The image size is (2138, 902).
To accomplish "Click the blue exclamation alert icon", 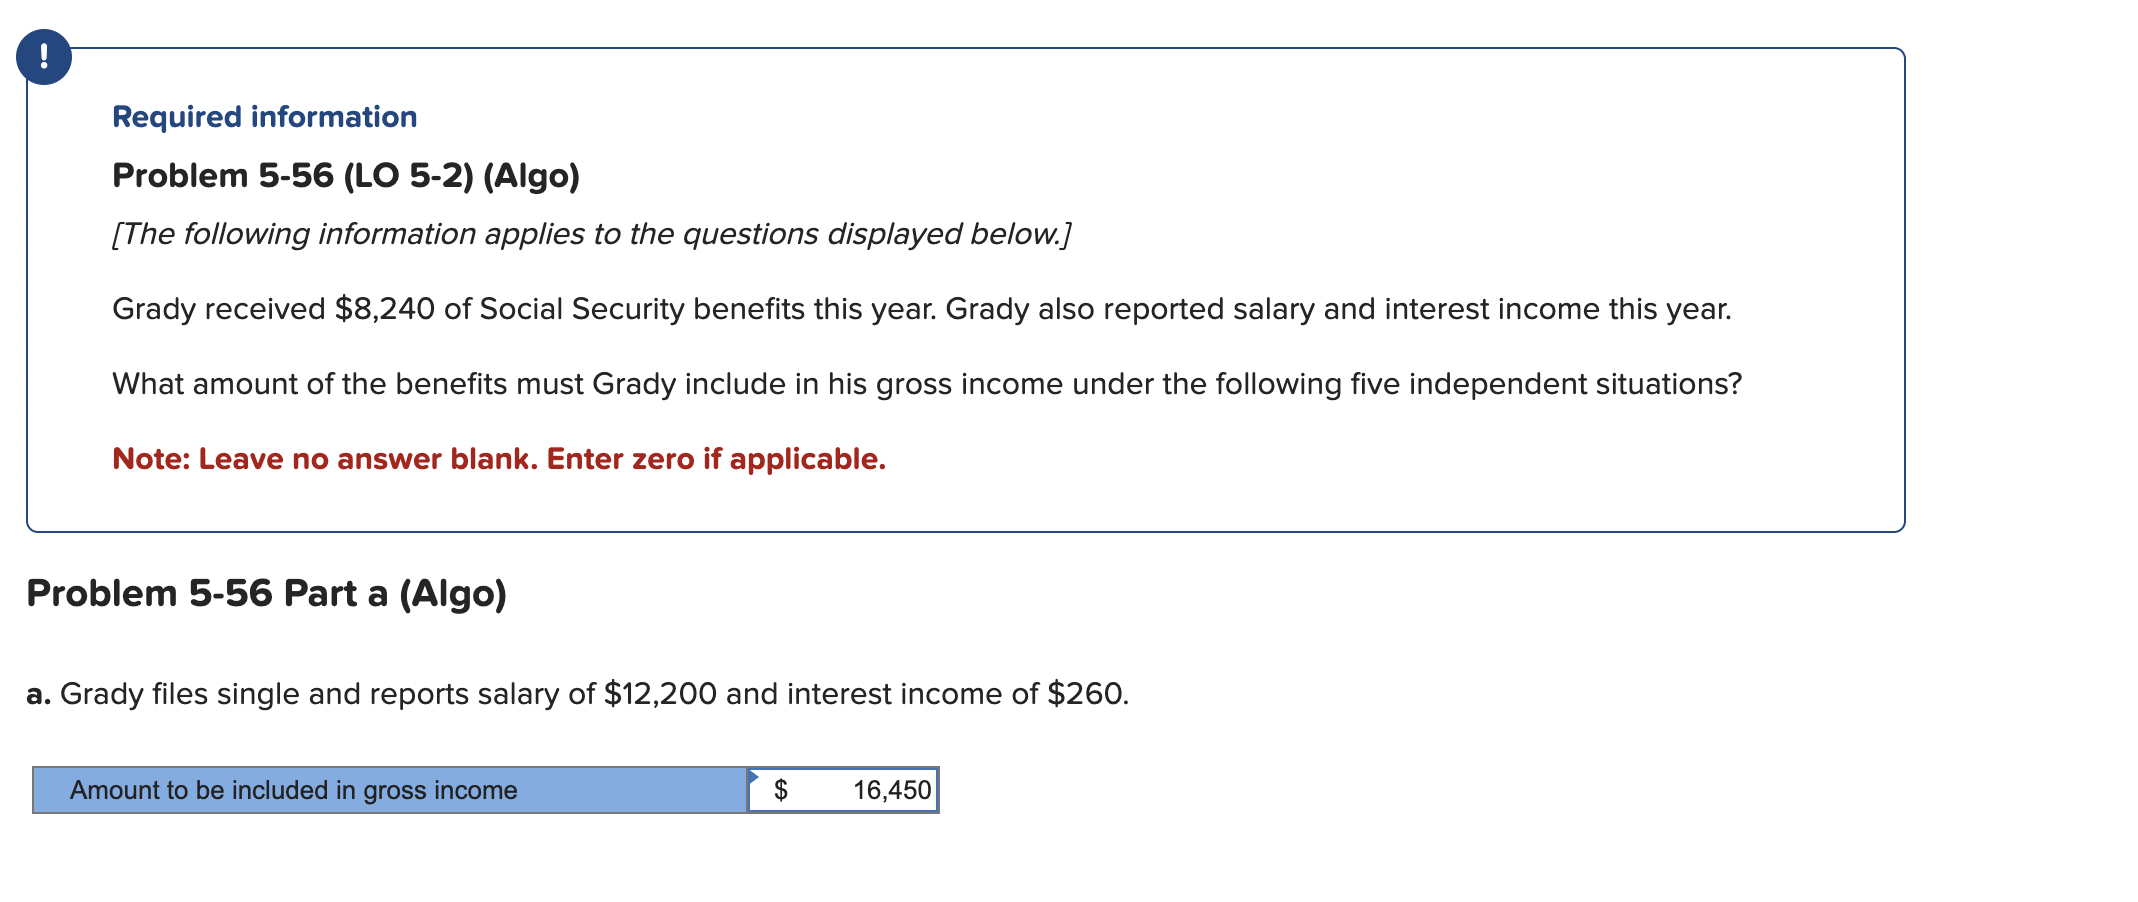I will point(44,57).
